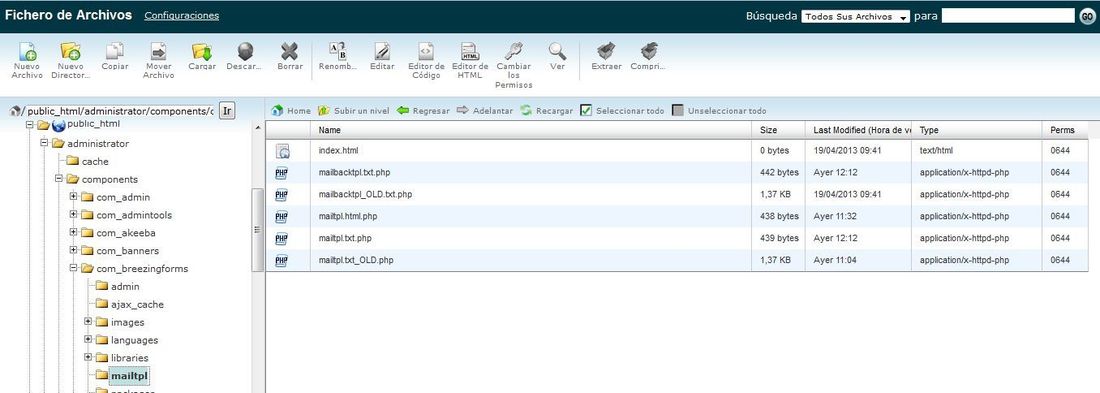
Task: Sort by the Last Modified column header
Action: tap(859, 130)
